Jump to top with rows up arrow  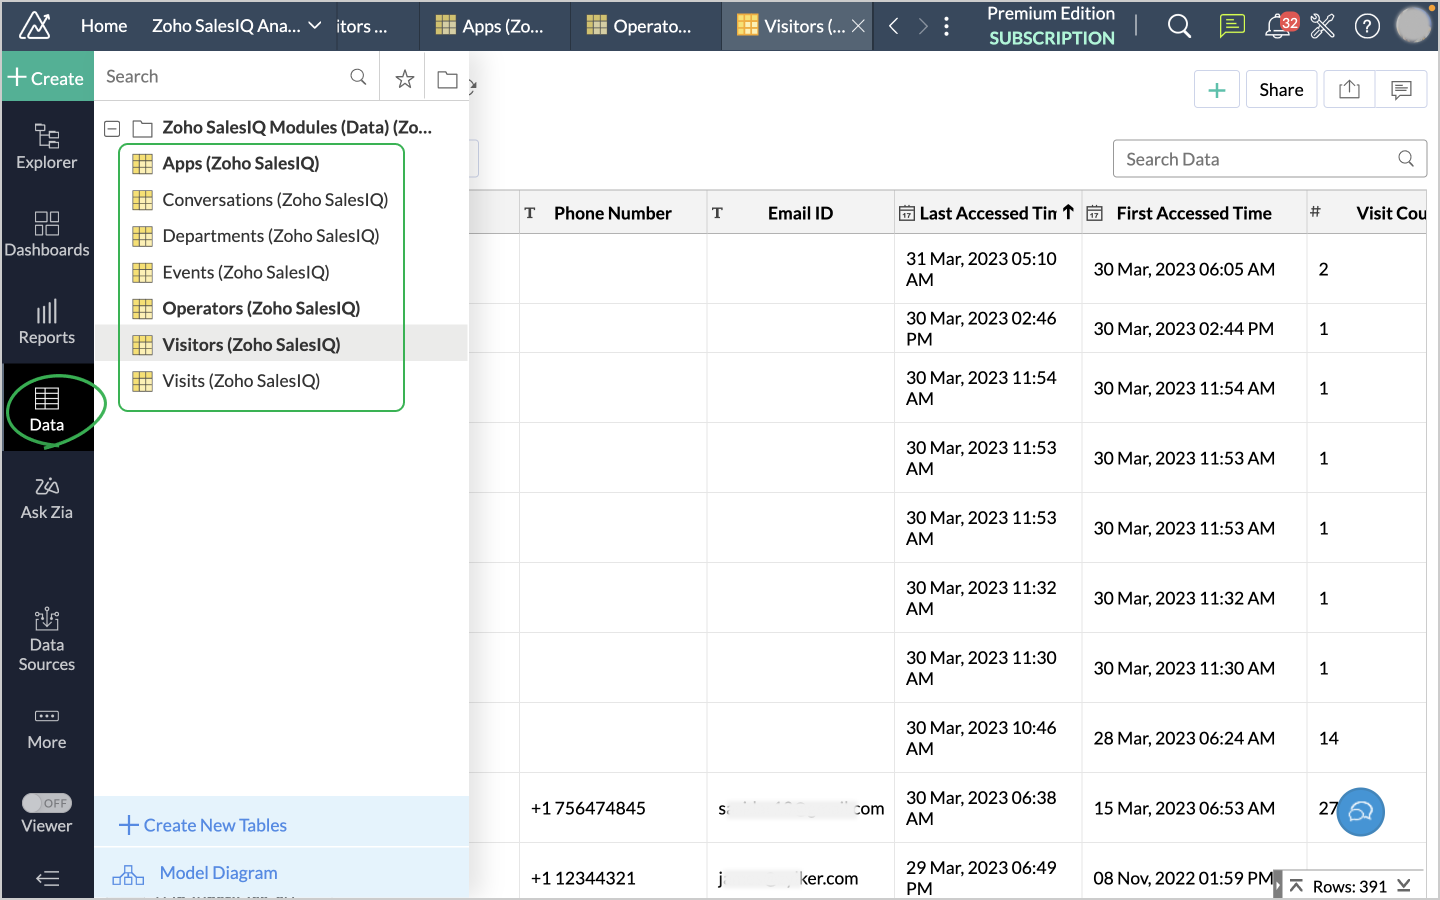click(x=1296, y=886)
